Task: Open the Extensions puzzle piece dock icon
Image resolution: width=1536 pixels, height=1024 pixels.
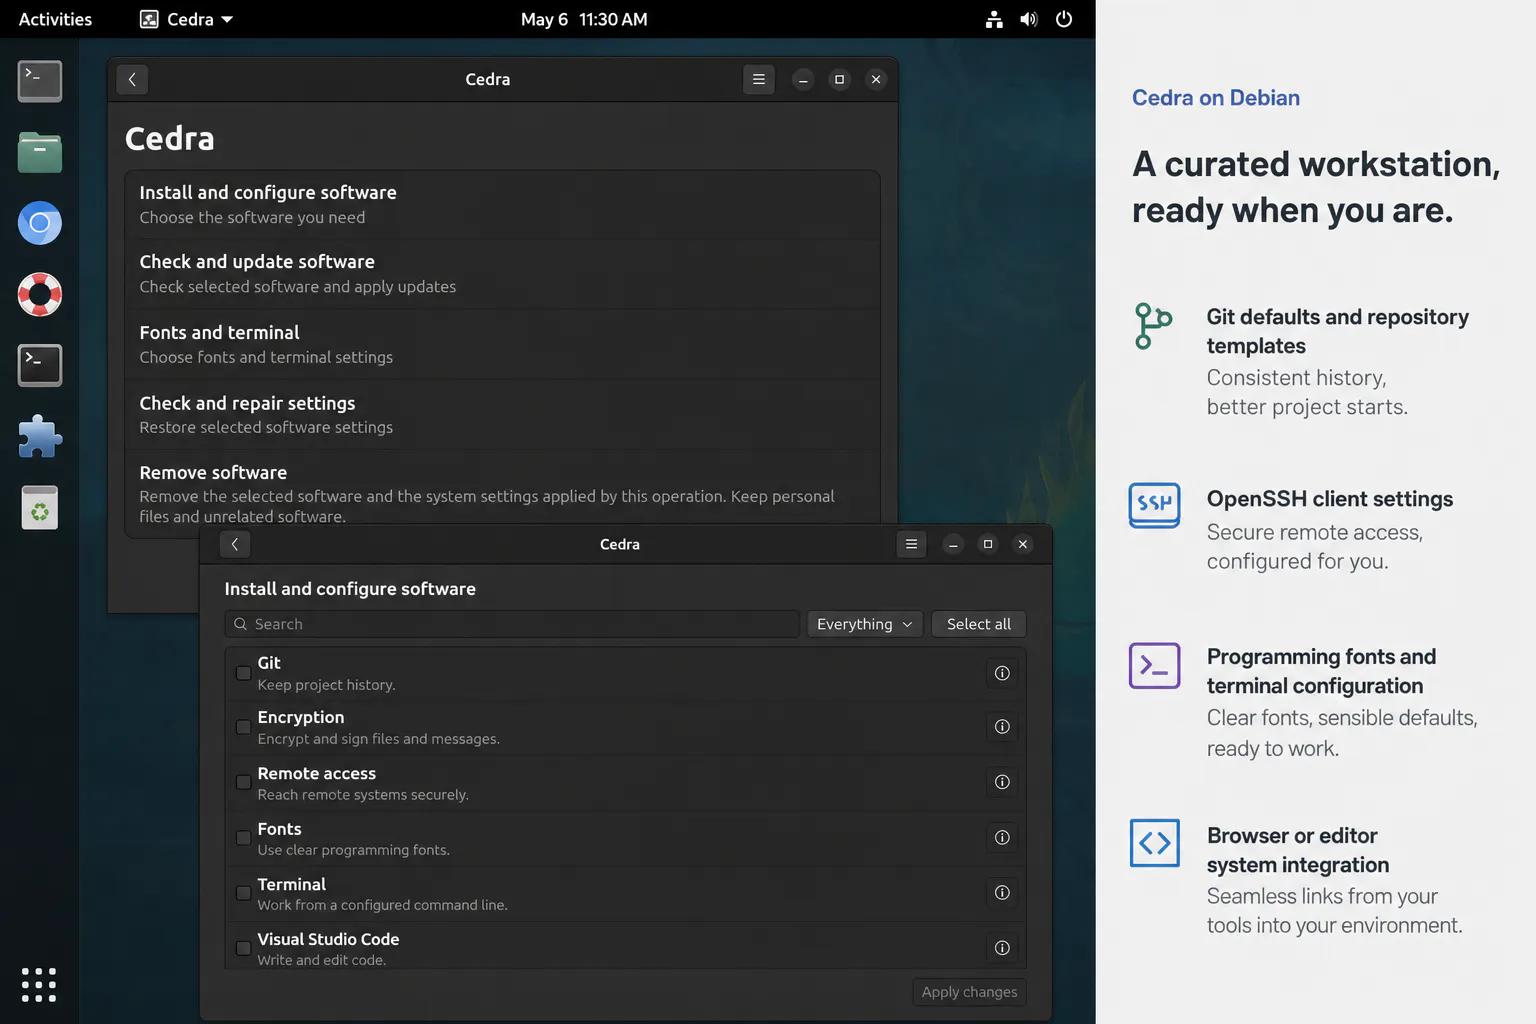Action: pyautogui.click(x=40, y=436)
